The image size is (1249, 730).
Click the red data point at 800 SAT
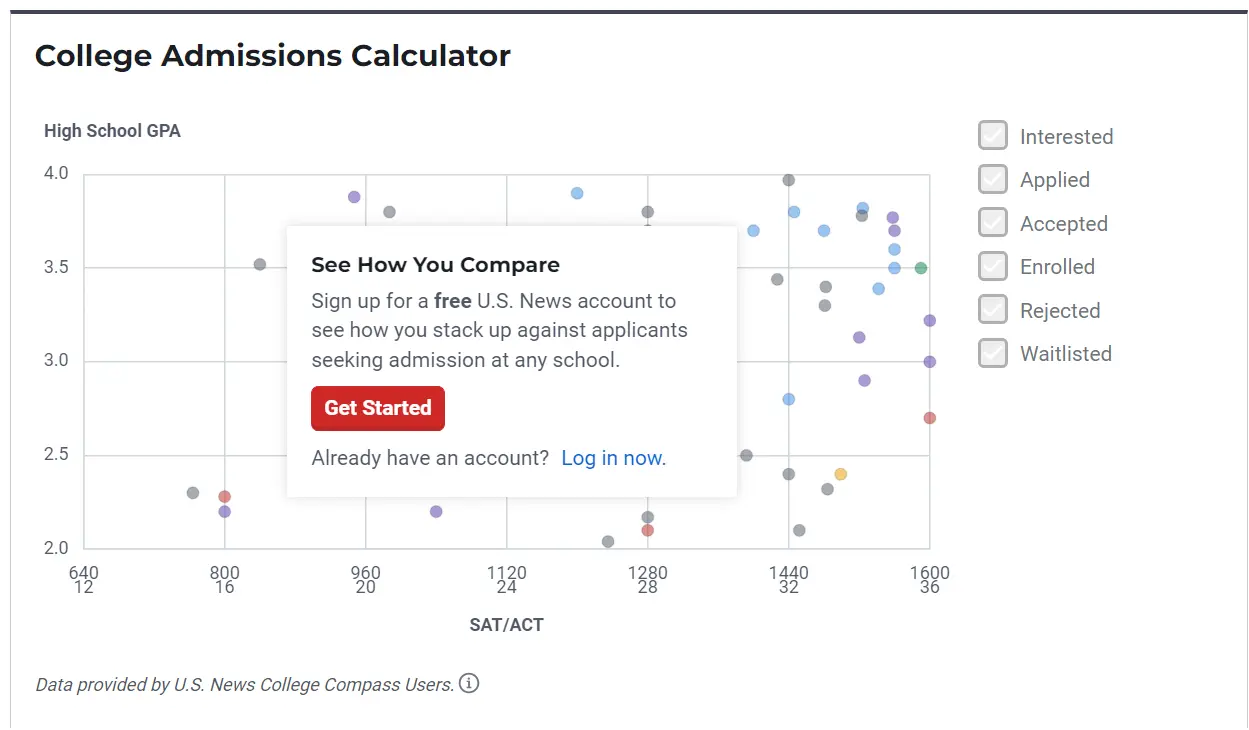point(225,497)
